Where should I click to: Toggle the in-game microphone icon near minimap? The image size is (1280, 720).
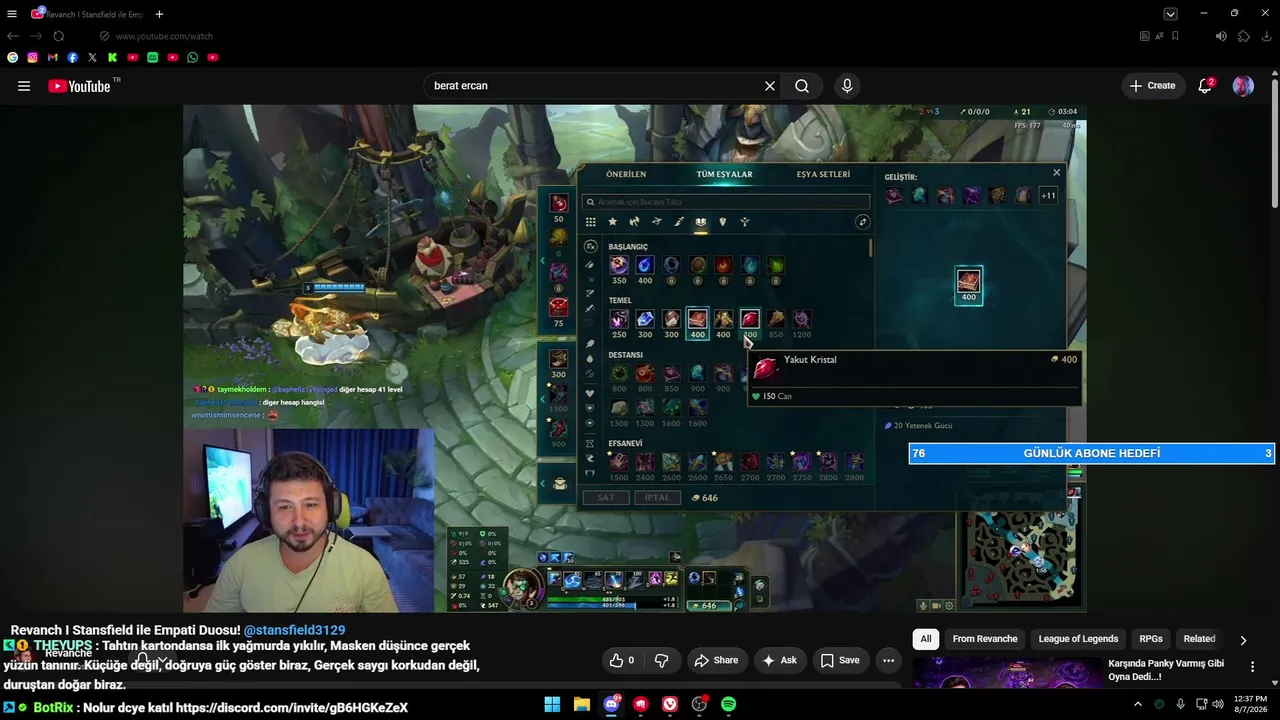(x=924, y=605)
